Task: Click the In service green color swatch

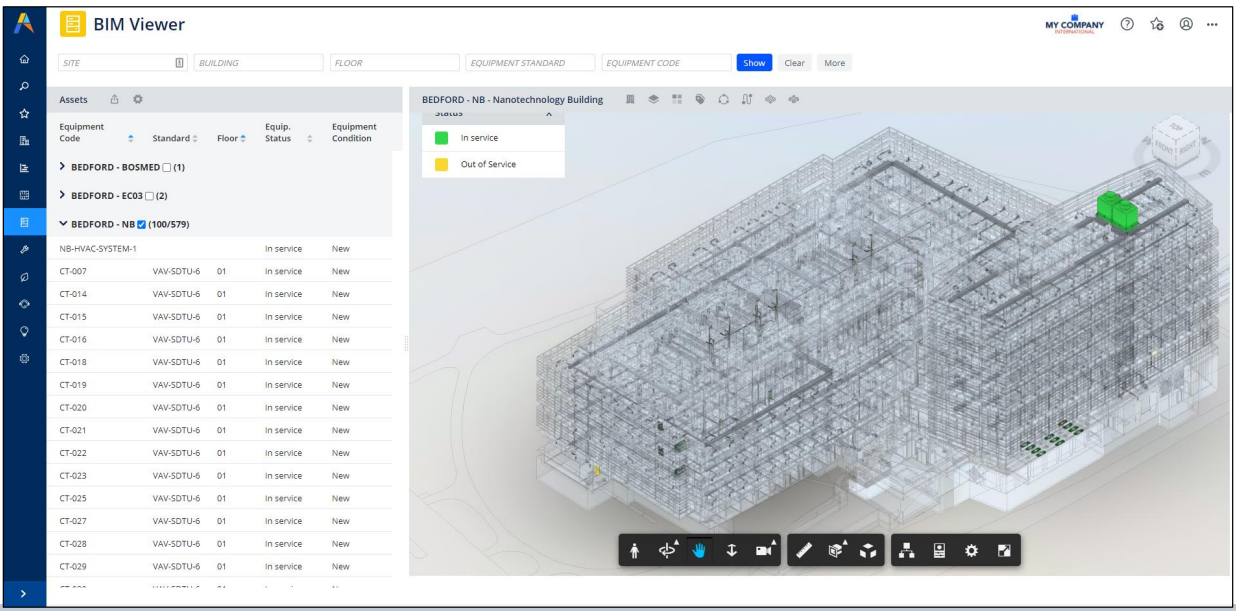Action: tap(441, 138)
